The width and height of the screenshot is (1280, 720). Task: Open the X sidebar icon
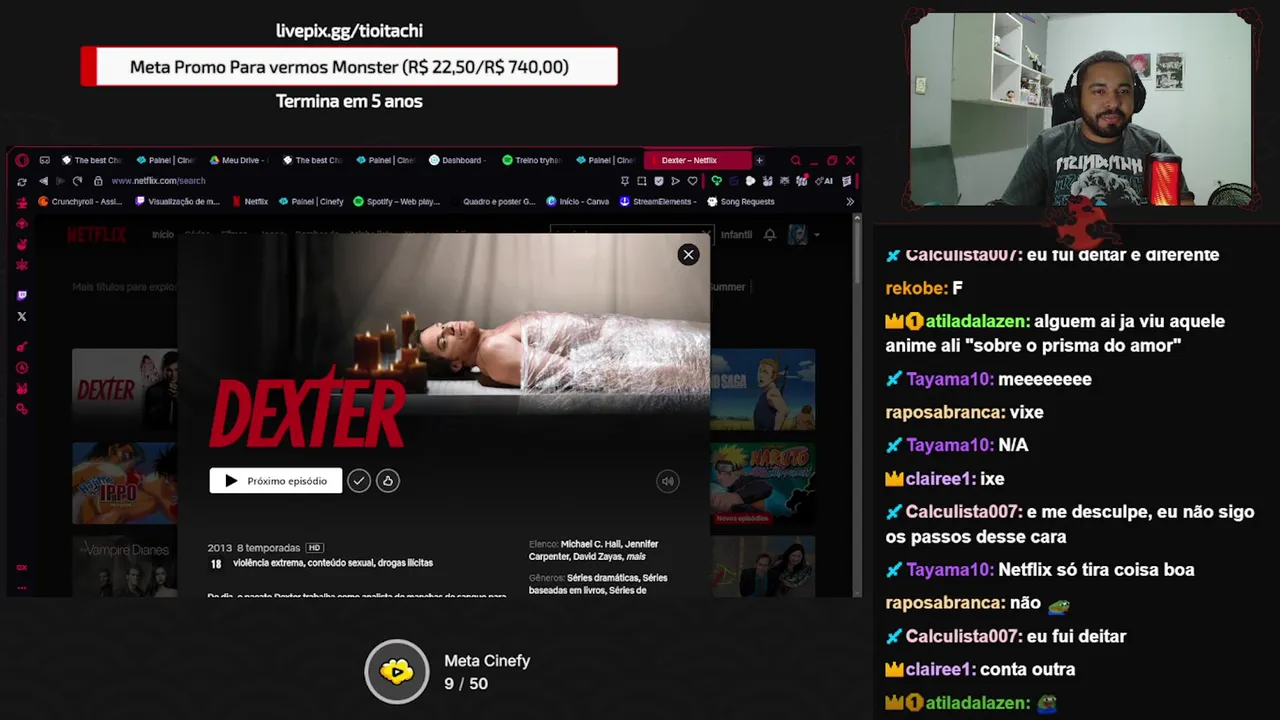22,316
